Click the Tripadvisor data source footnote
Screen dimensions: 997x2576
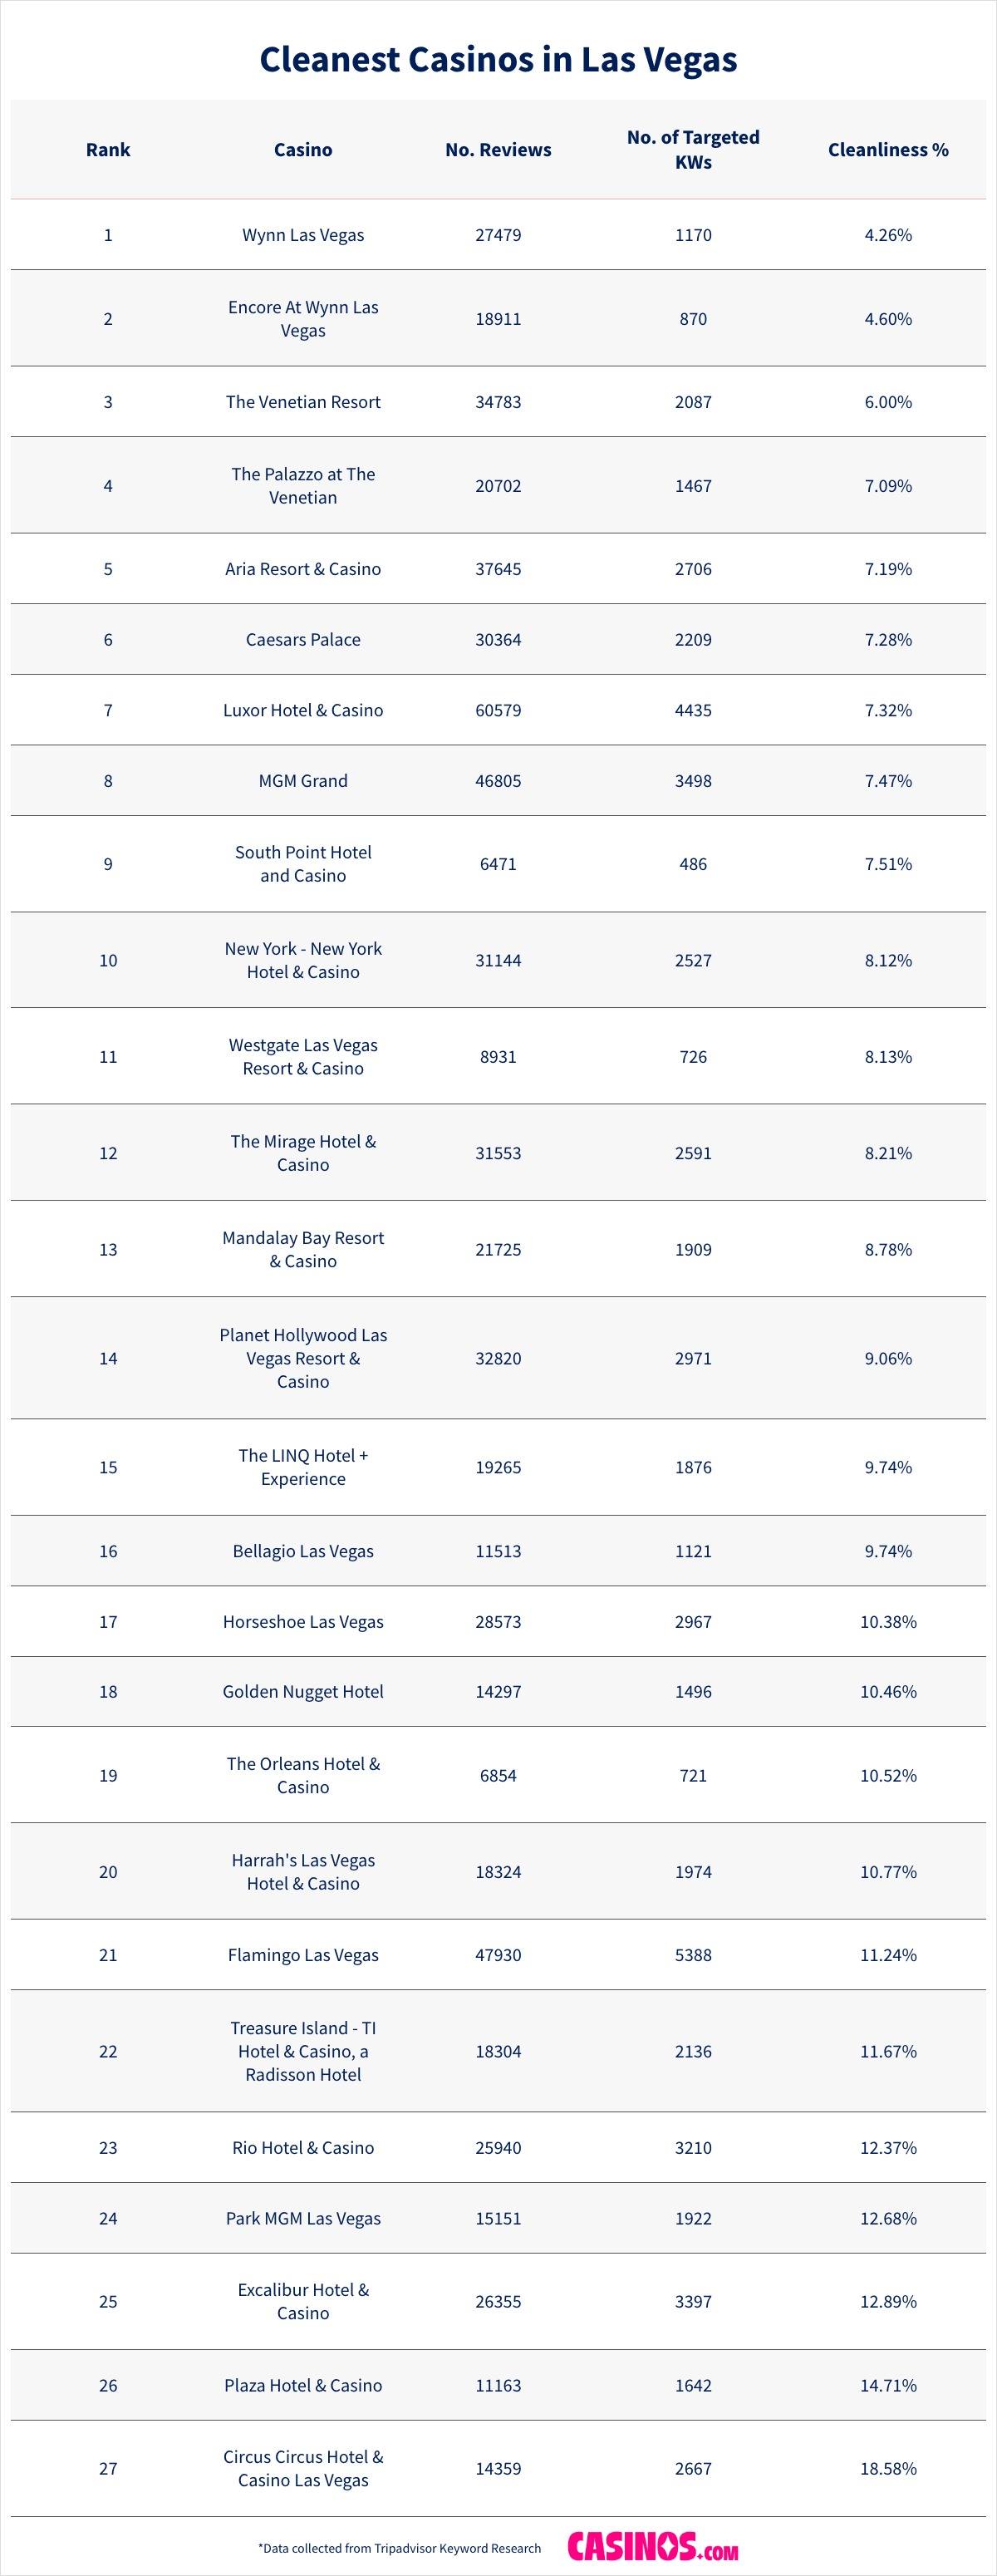[x=399, y=2548]
